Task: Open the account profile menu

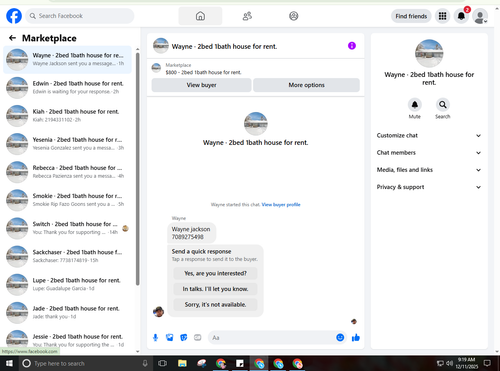Action: pyautogui.click(x=480, y=16)
